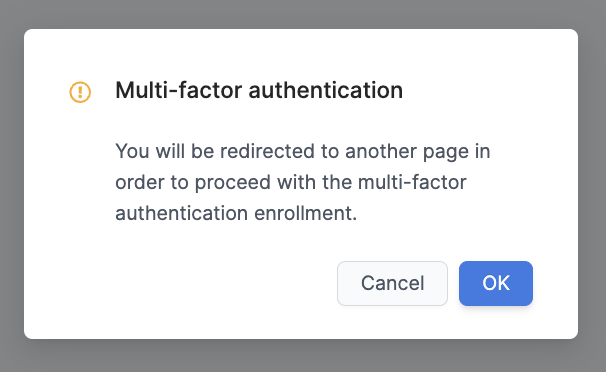606x372 pixels.
Task: Click the word "redirected" in the message
Action: (267, 151)
